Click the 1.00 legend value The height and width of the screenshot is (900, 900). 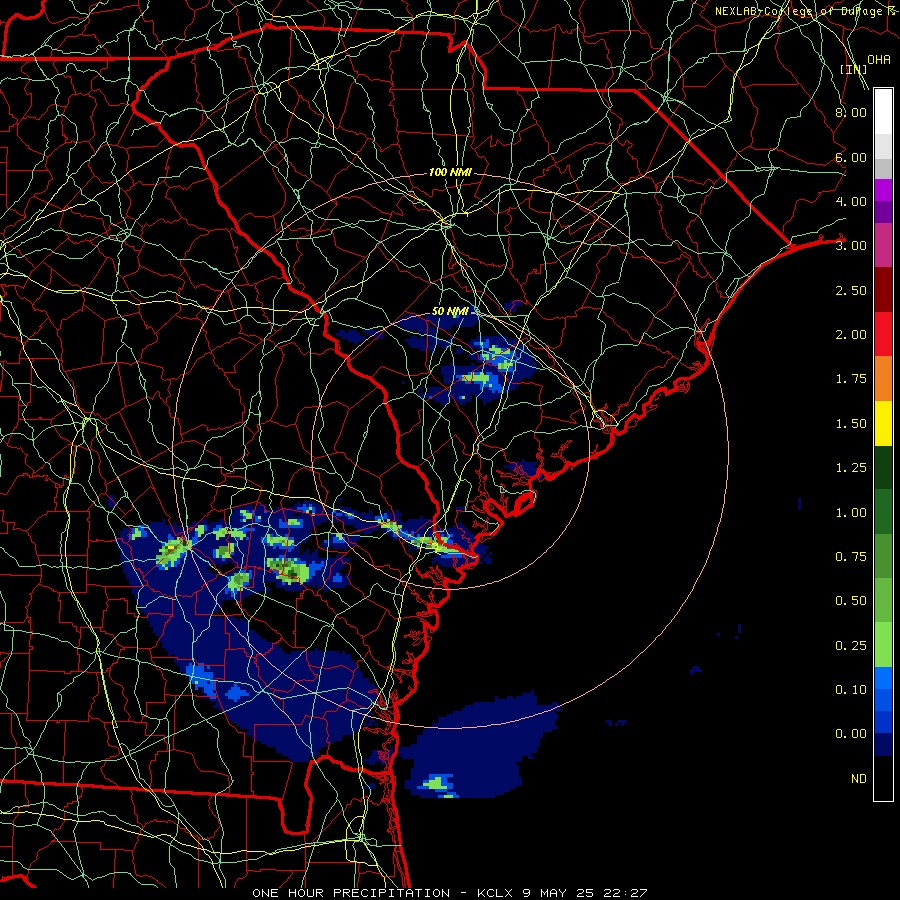point(851,513)
